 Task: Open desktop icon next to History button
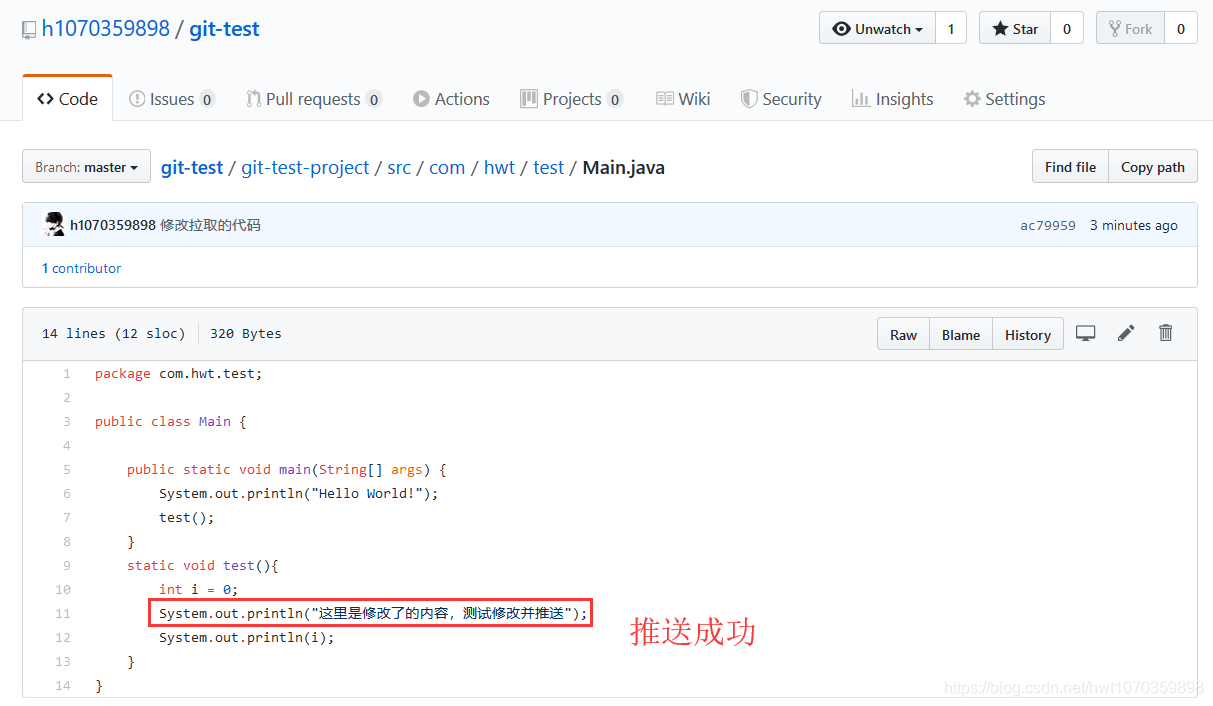click(1085, 333)
